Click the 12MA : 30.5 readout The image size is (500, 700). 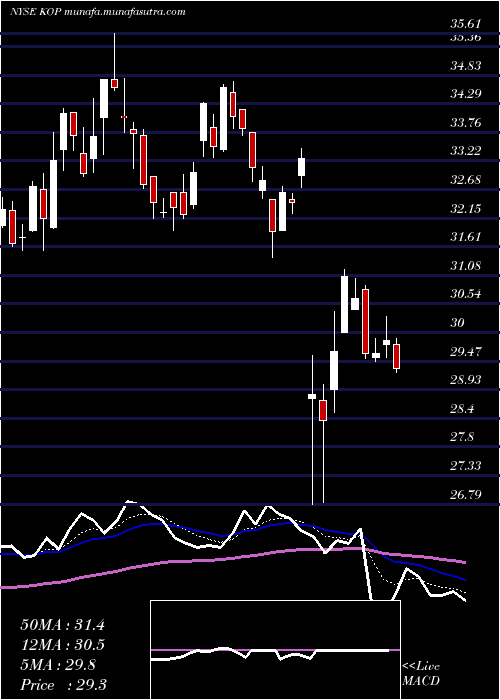(62, 645)
